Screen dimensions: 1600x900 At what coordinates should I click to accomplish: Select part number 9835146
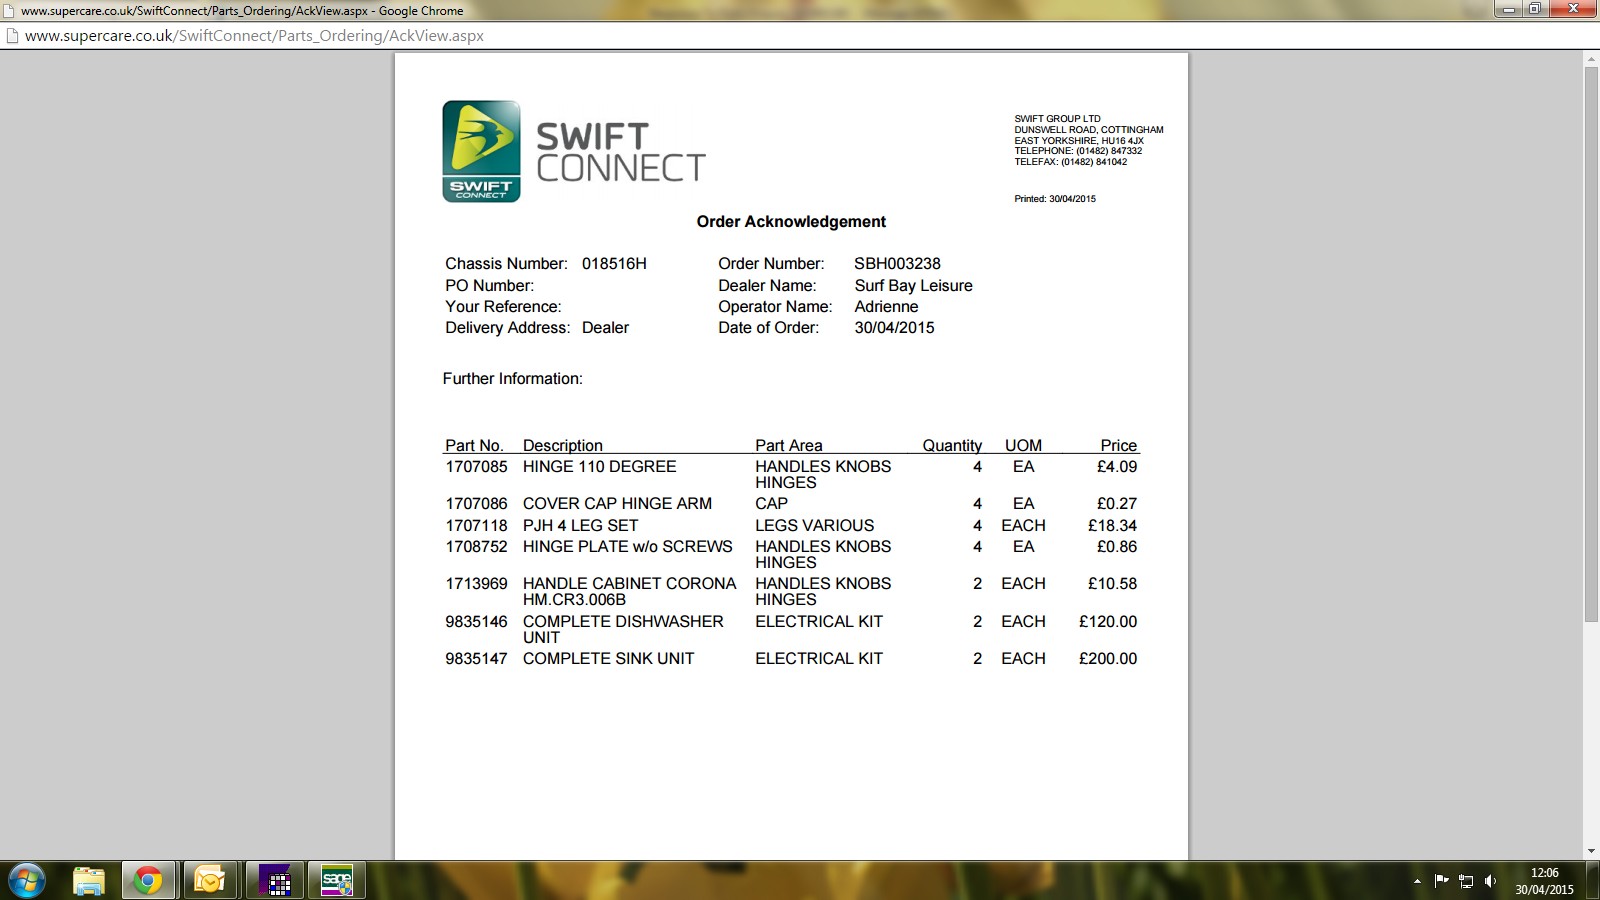(x=476, y=622)
